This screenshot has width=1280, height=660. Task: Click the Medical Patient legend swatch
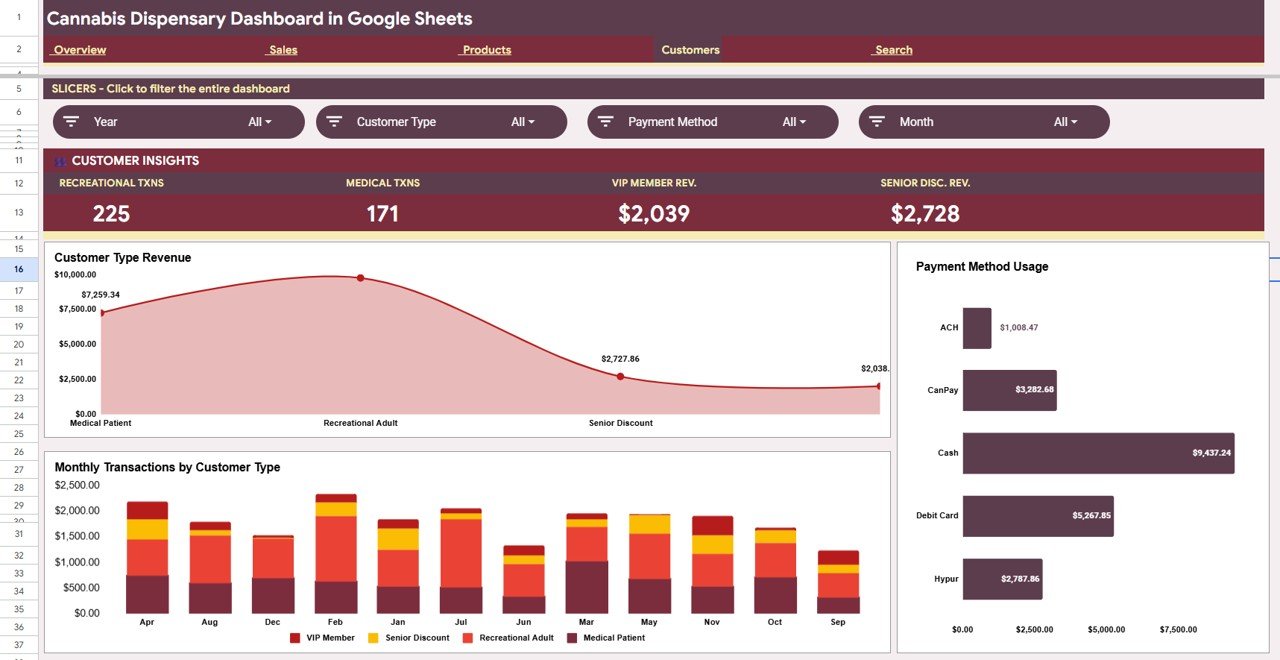click(x=572, y=638)
